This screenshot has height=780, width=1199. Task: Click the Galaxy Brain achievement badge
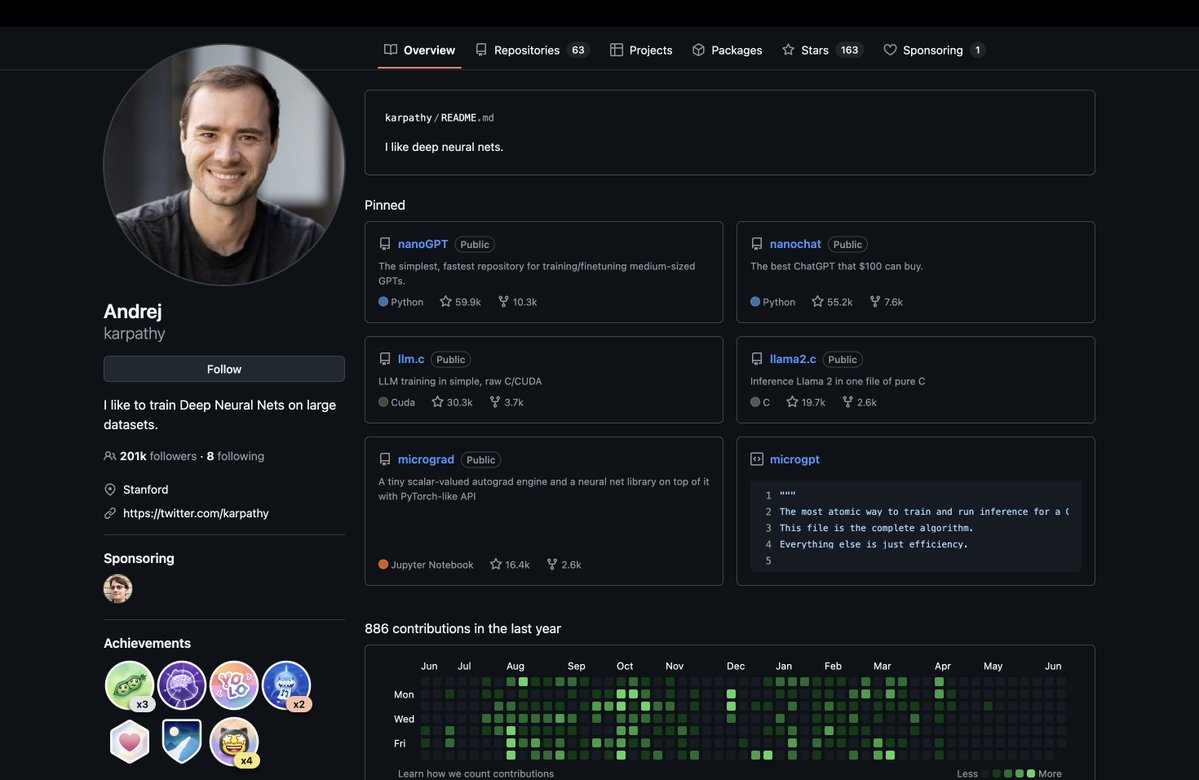point(181,685)
